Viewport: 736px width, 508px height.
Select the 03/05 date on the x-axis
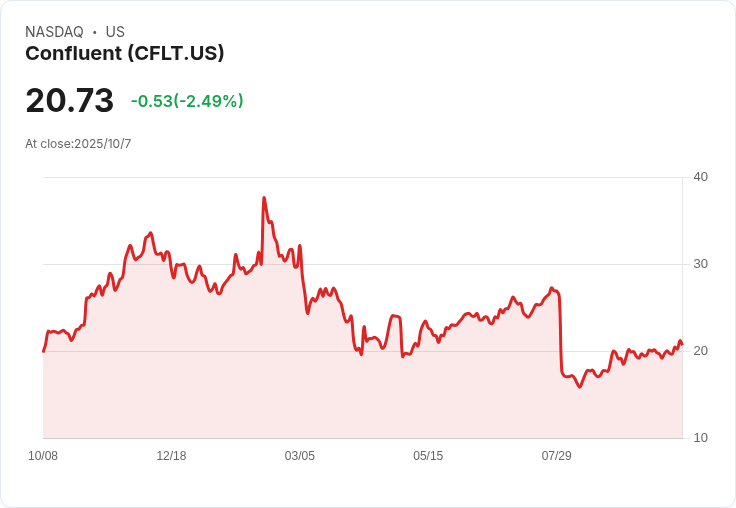(x=299, y=456)
